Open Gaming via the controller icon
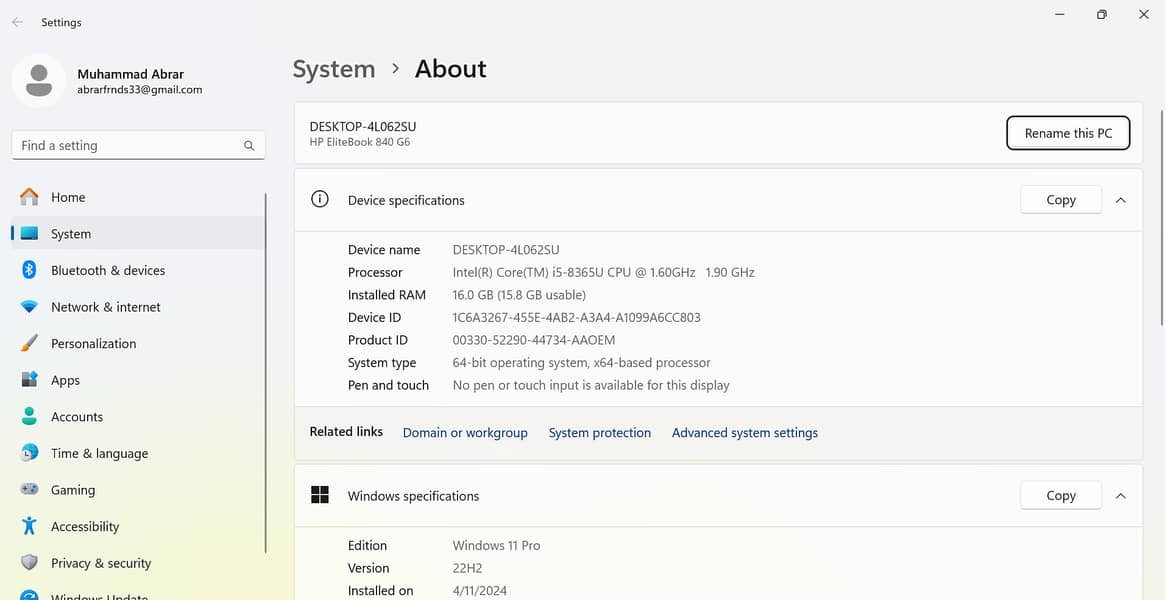The height and width of the screenshot is (600, 1165). click(30, 490)
